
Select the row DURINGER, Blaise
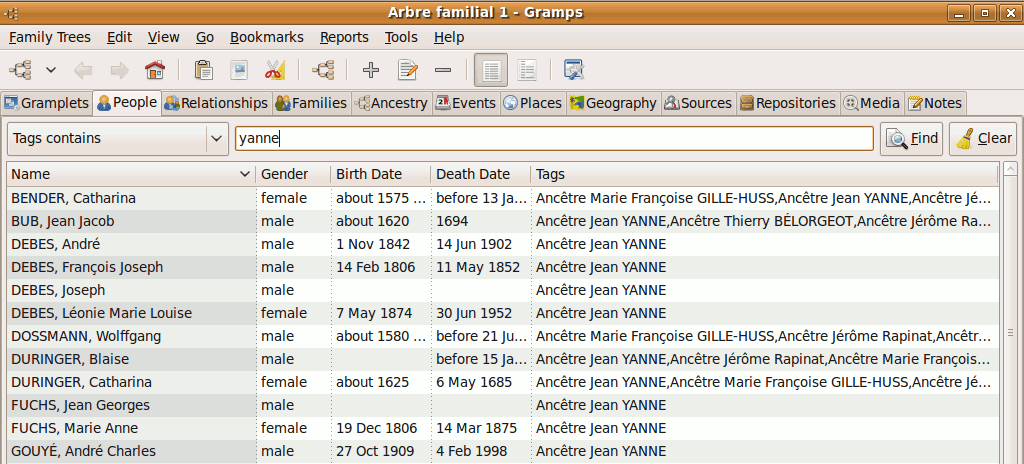click(x=503, y=359)
